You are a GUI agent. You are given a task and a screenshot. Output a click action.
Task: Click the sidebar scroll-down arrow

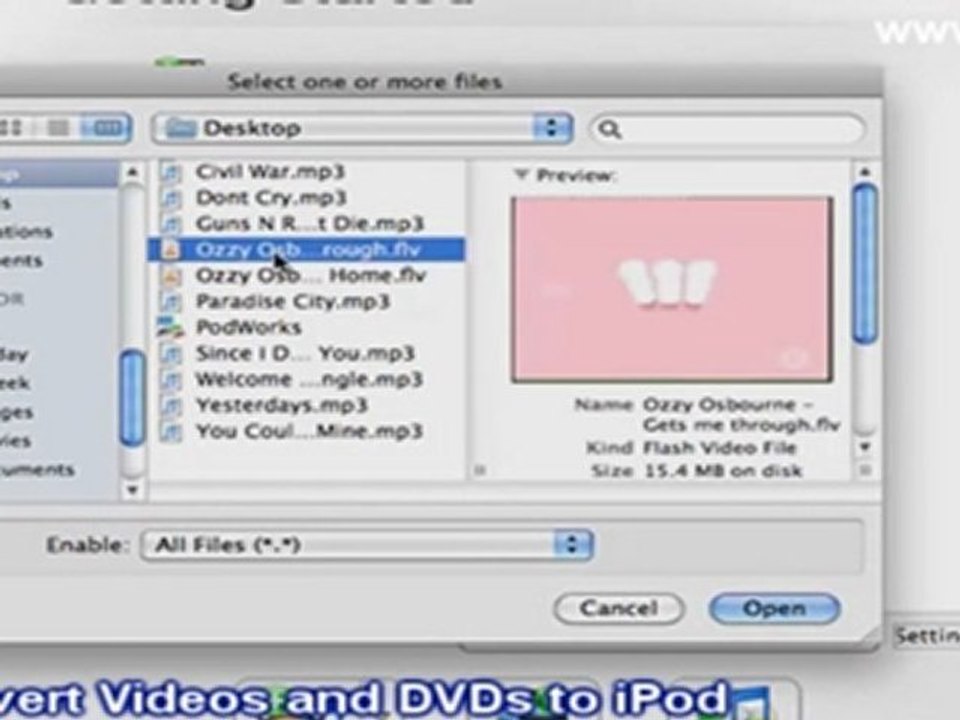coord(132,489)
